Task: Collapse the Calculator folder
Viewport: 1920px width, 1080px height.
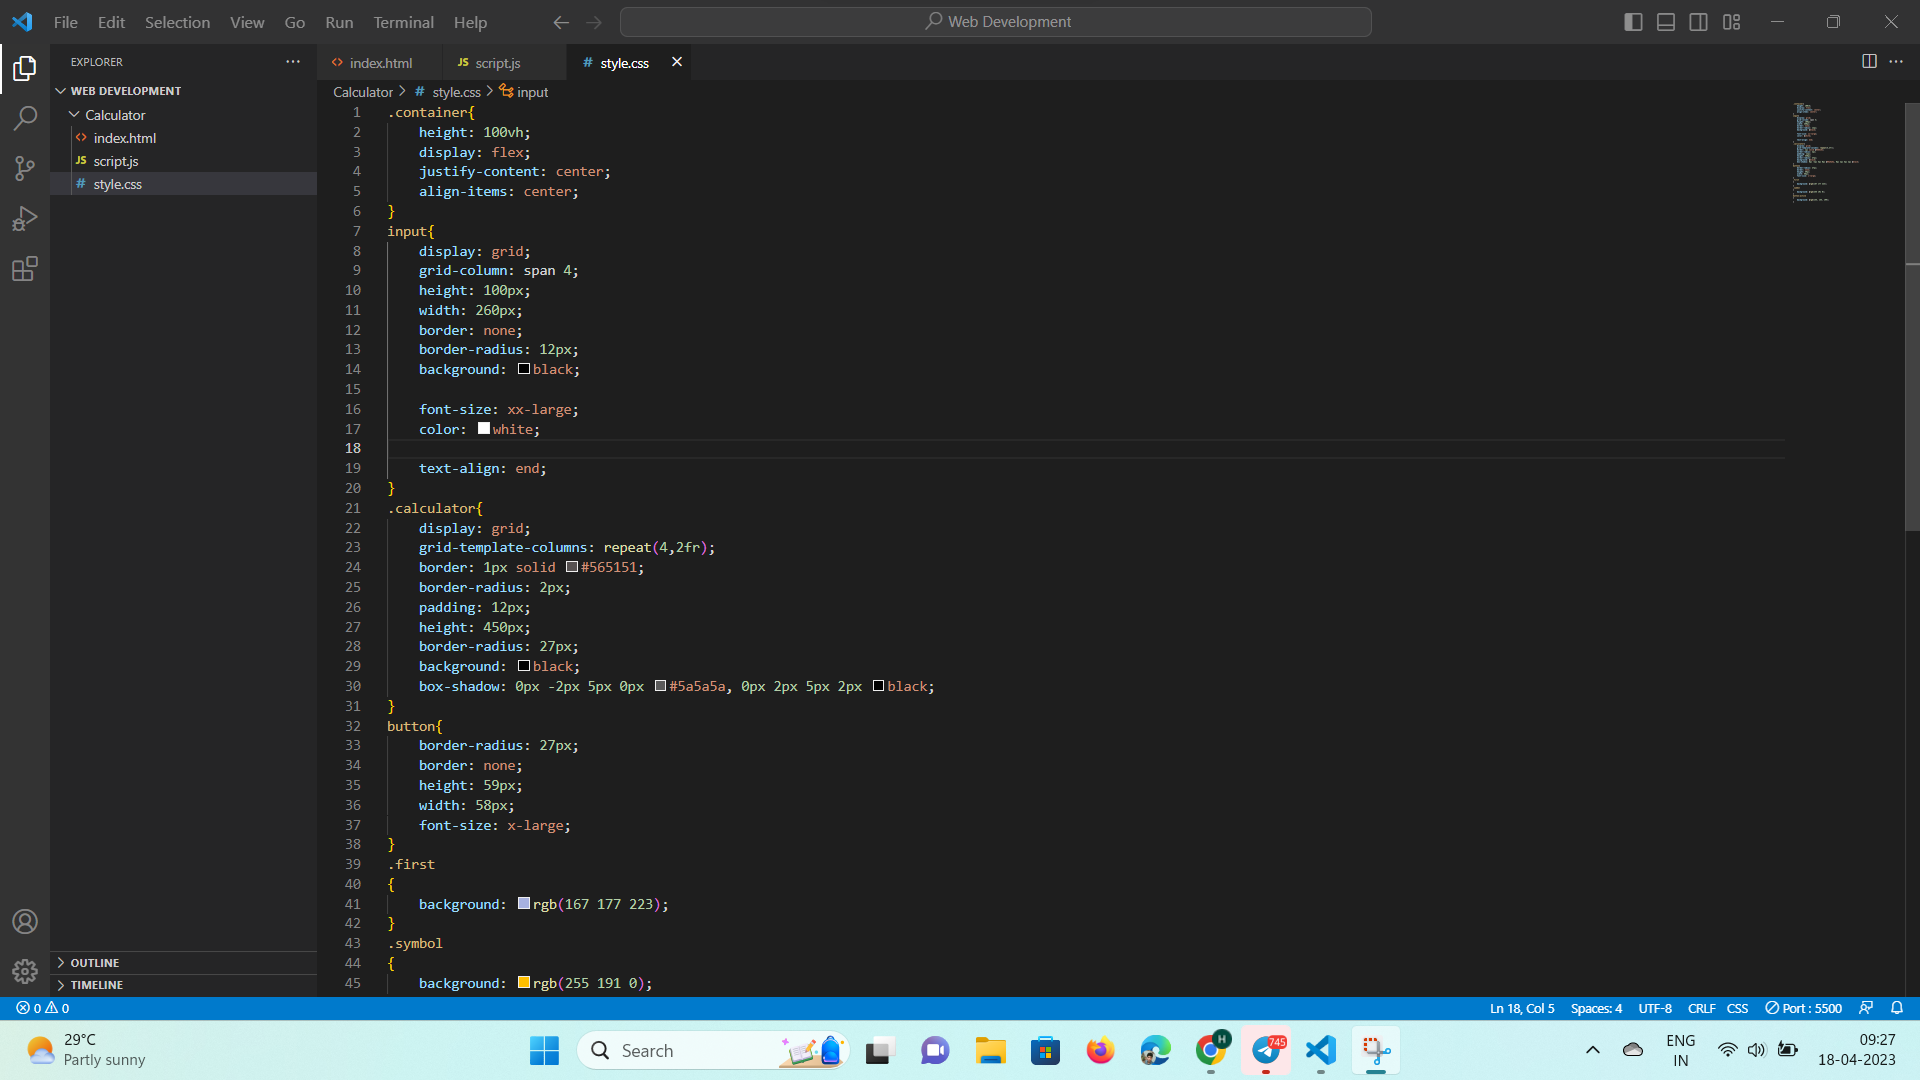Action: [183, 115]
